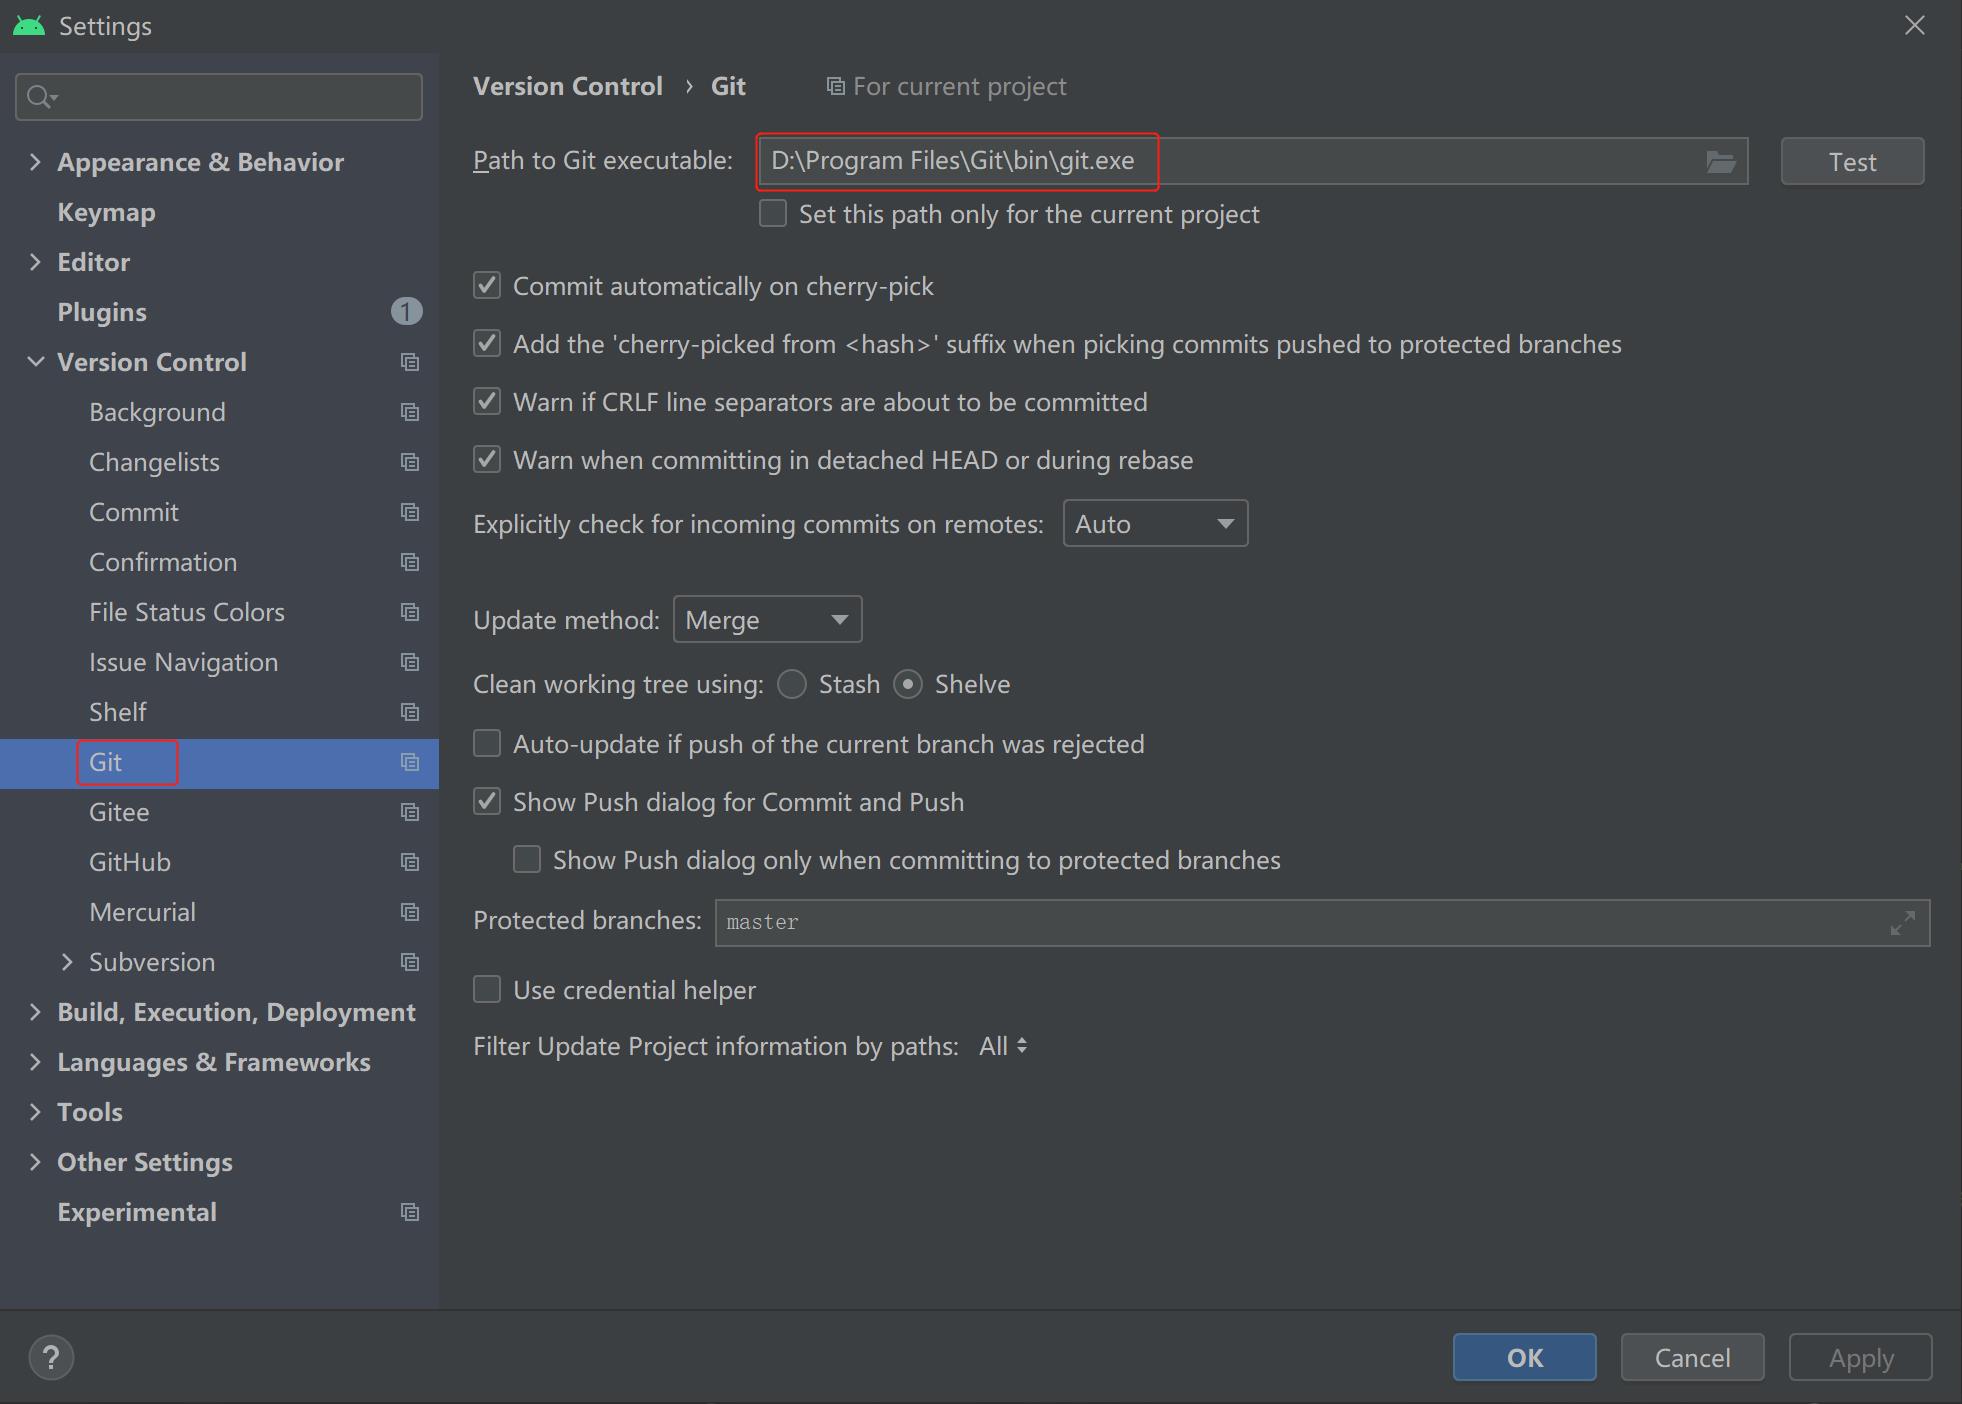
Task: Click the settings search field
Action: pos(219,97)
